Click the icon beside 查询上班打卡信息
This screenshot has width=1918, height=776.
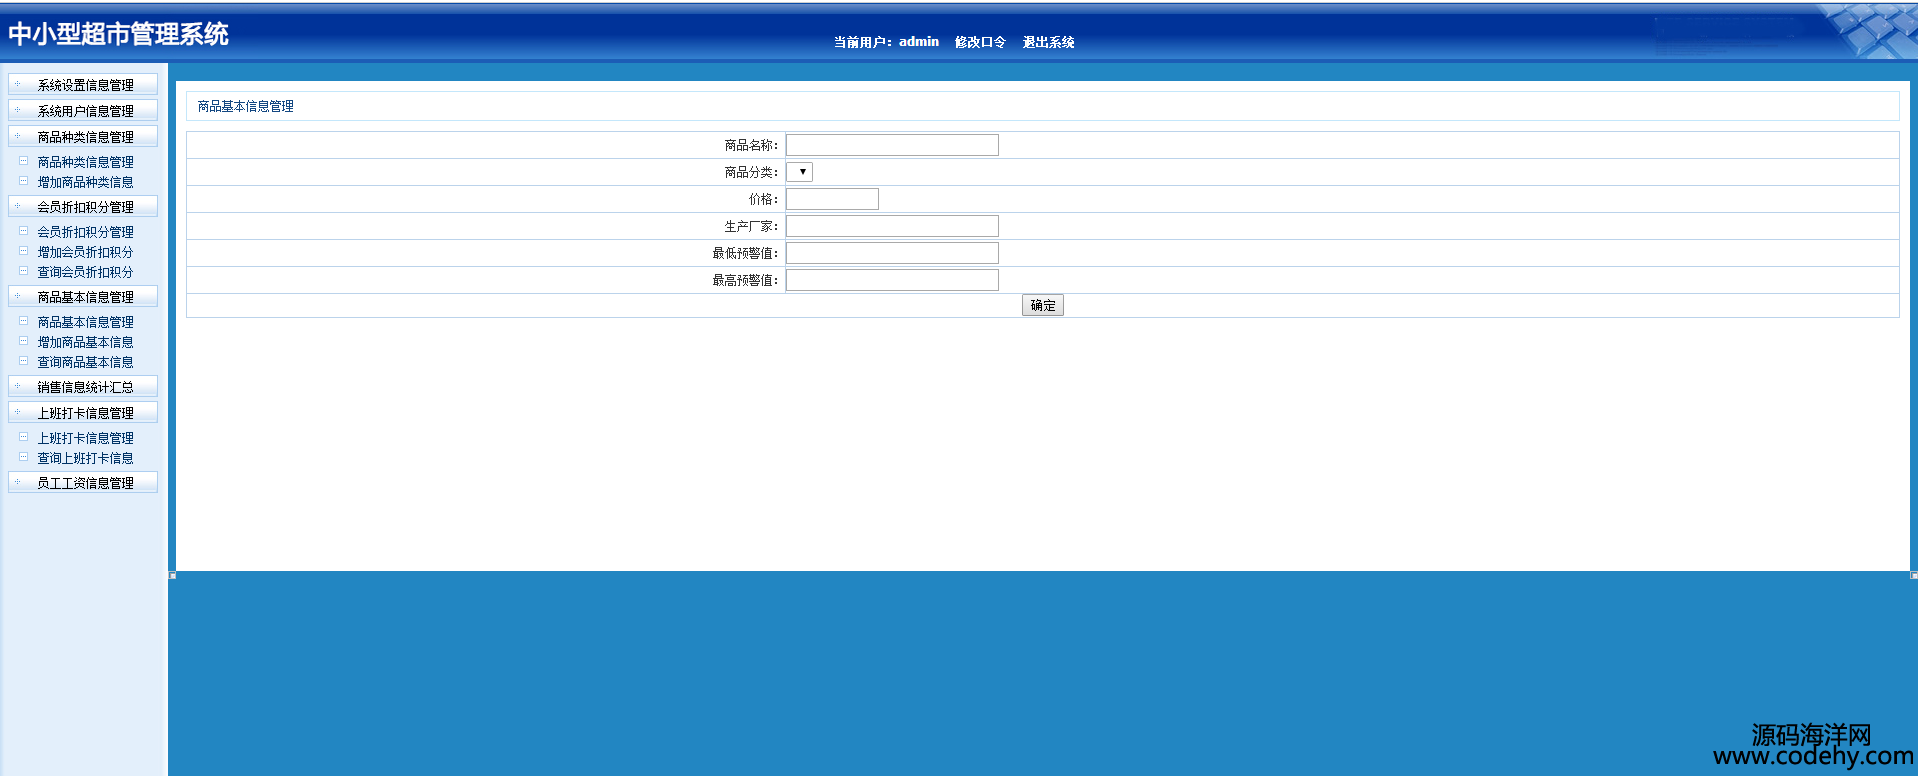tap(23, 457)
